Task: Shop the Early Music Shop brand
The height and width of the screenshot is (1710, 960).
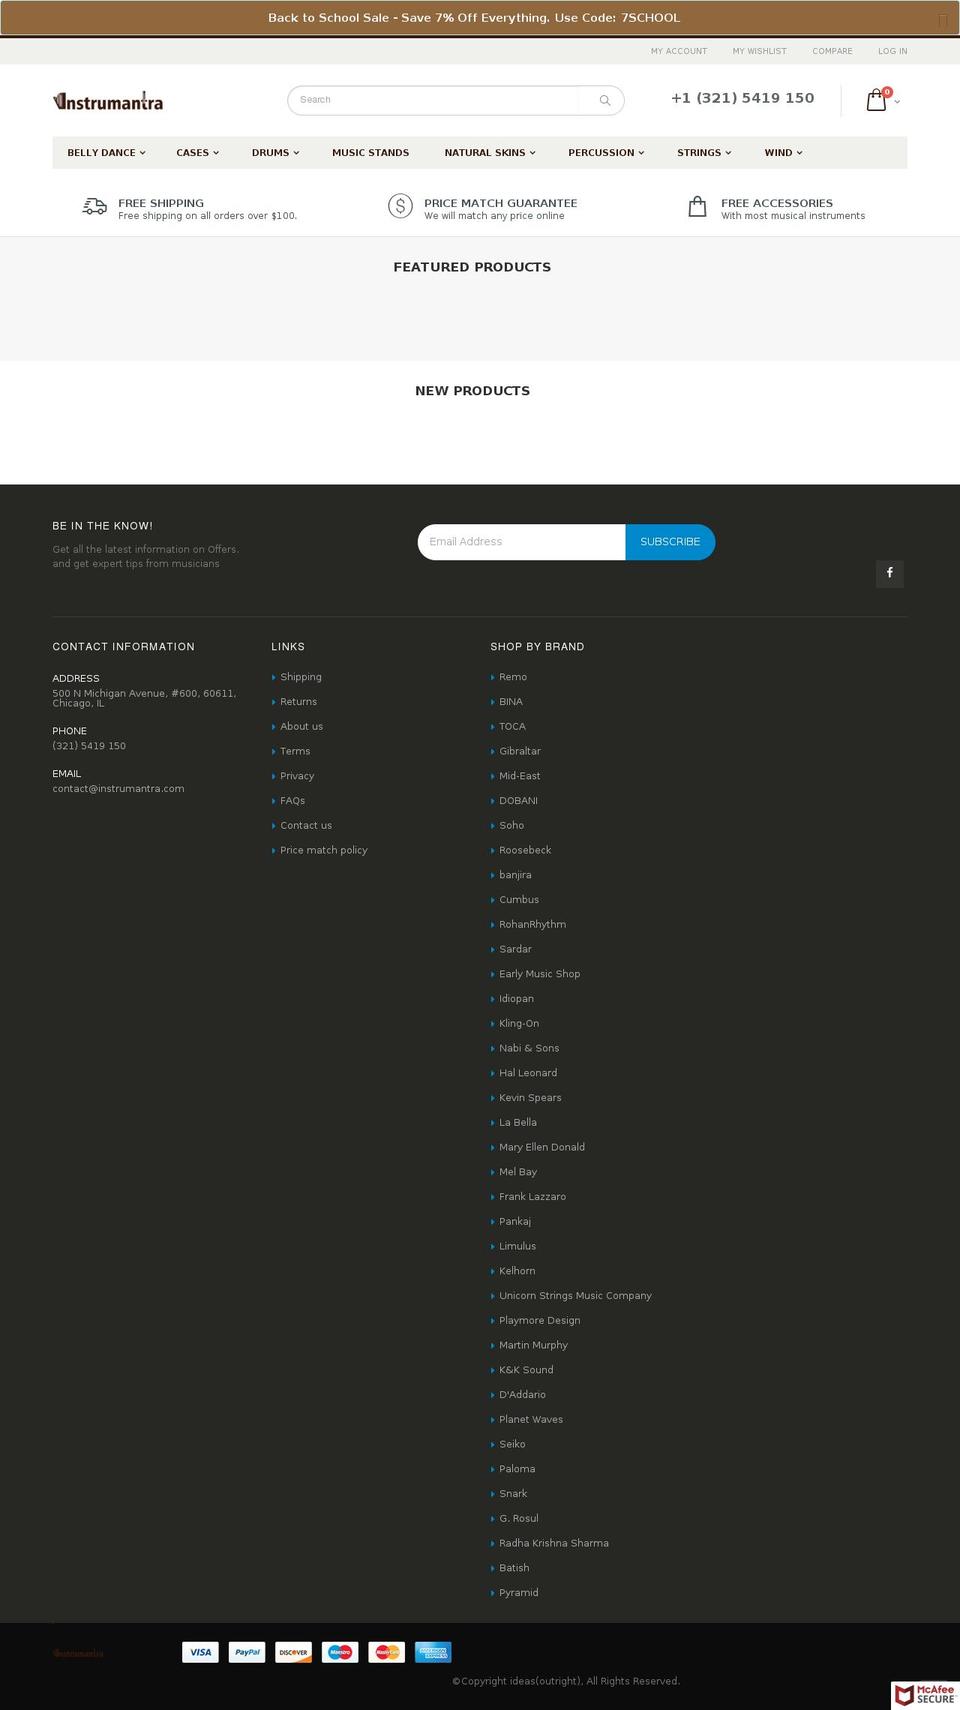Action: (x=540, y=974)
